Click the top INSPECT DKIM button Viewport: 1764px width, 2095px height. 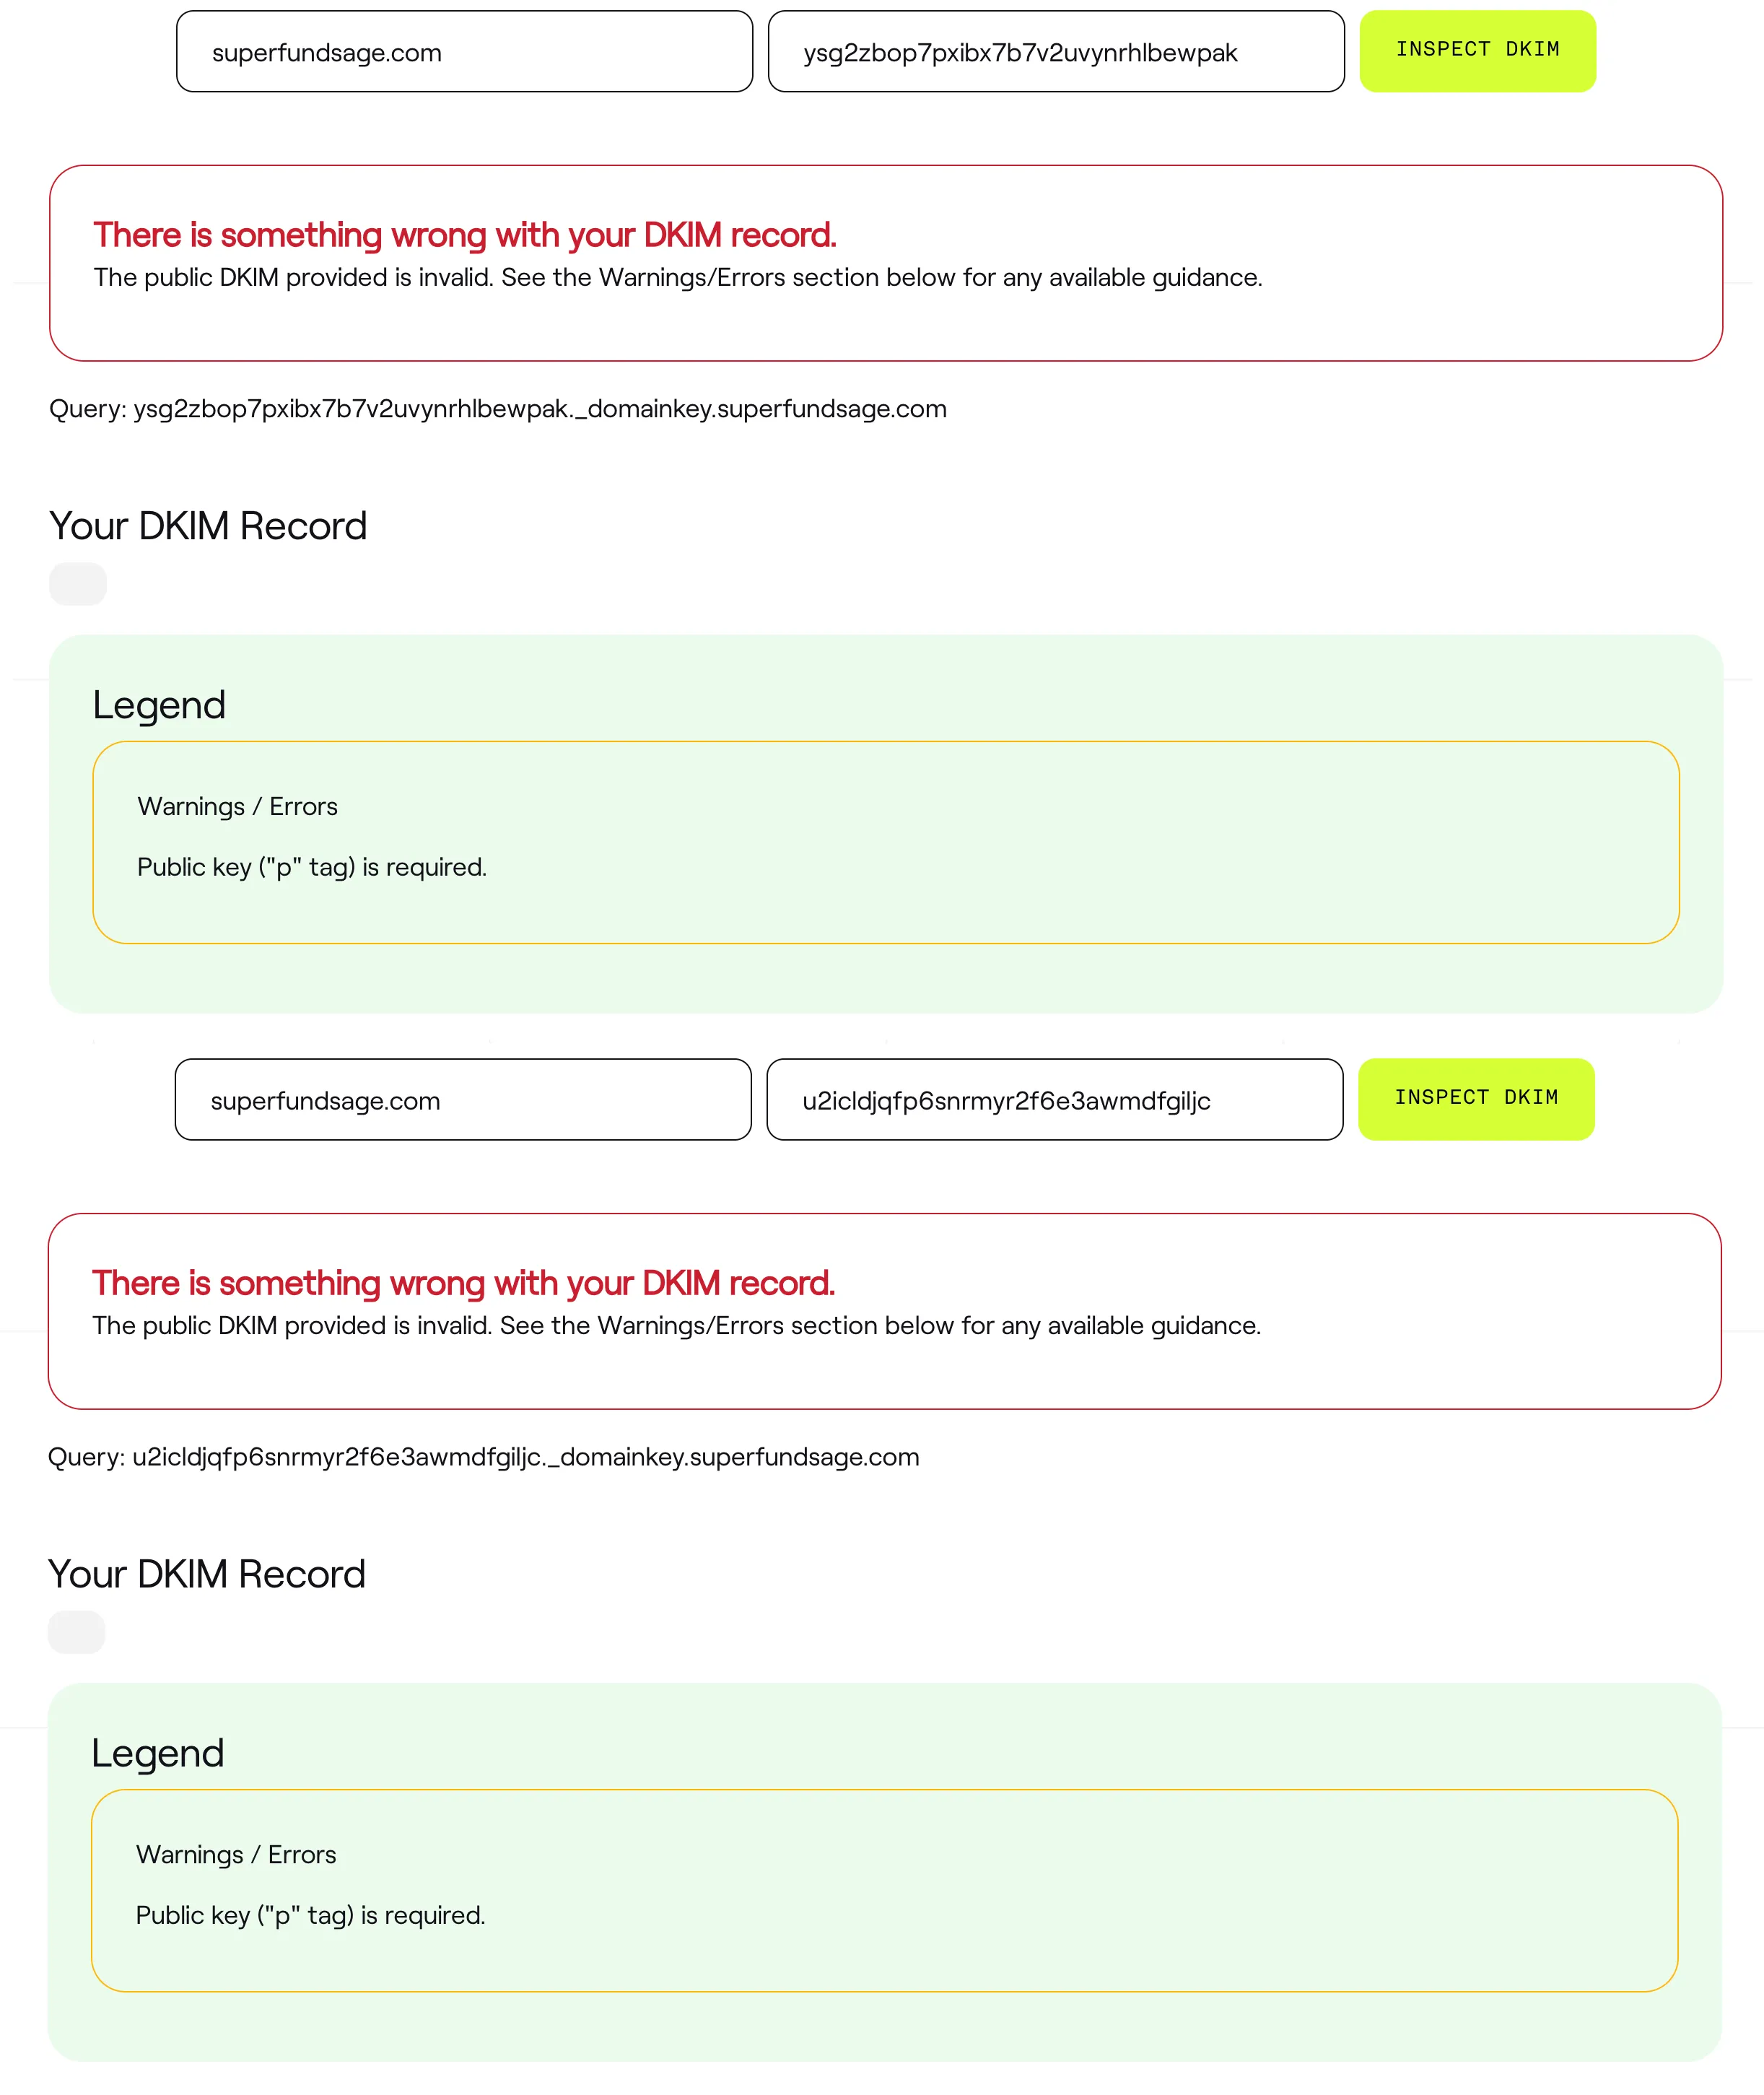[x=1477, y=49]
